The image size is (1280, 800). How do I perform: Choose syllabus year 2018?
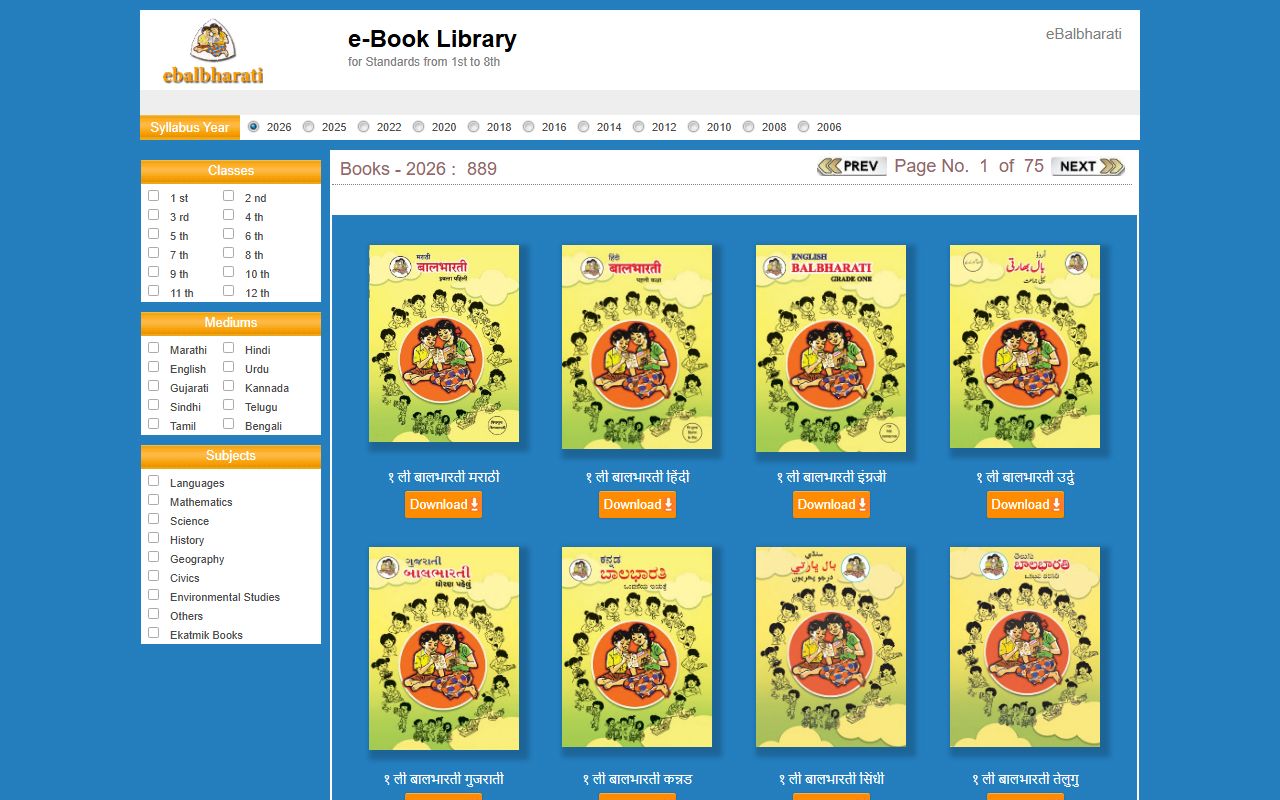pos(474,127)
